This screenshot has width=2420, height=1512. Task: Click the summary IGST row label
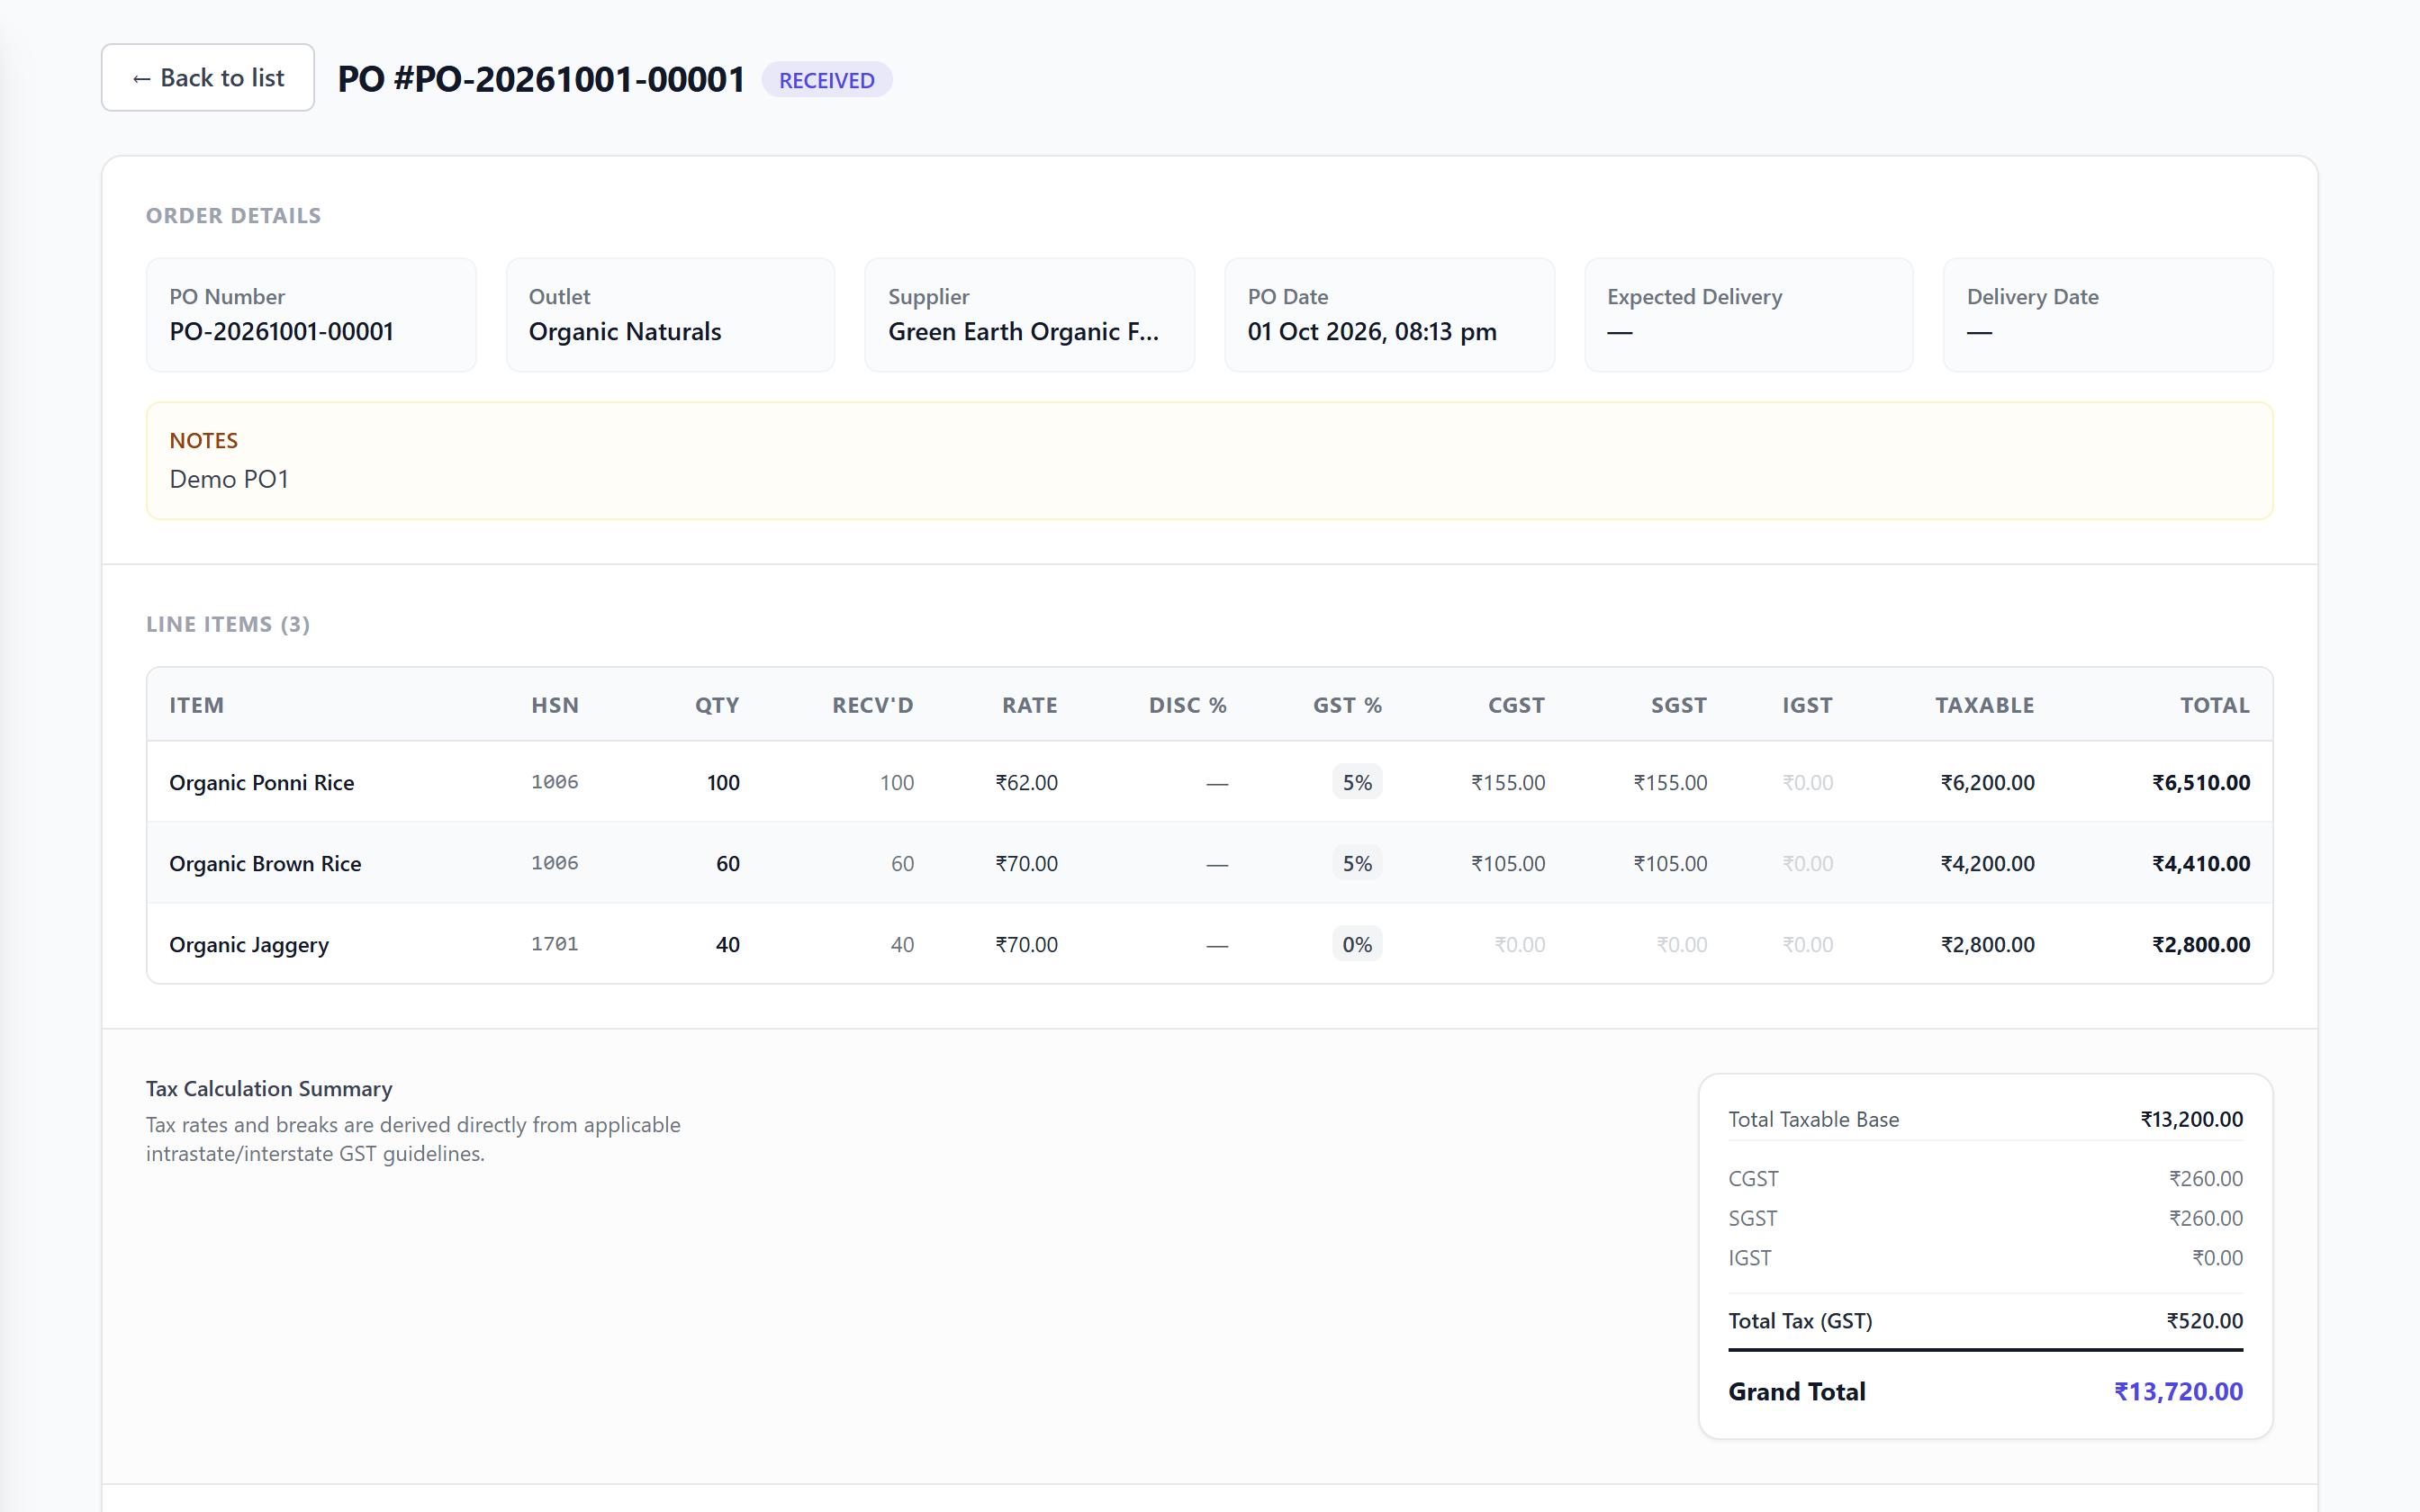1749,1257
